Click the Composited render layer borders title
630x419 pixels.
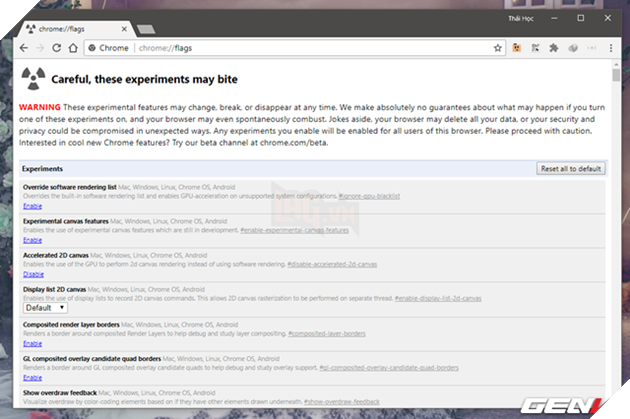pyautogui.click(x=71, y=325)
